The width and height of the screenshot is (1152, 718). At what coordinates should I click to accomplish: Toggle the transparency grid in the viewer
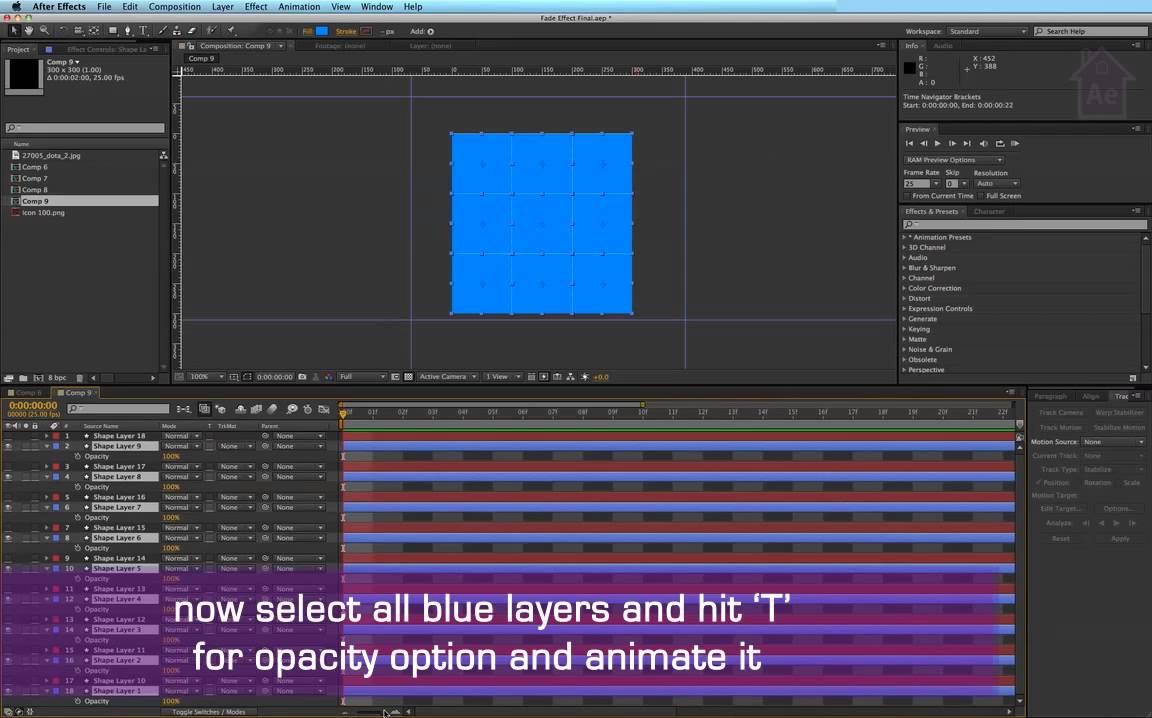(408, 377)
